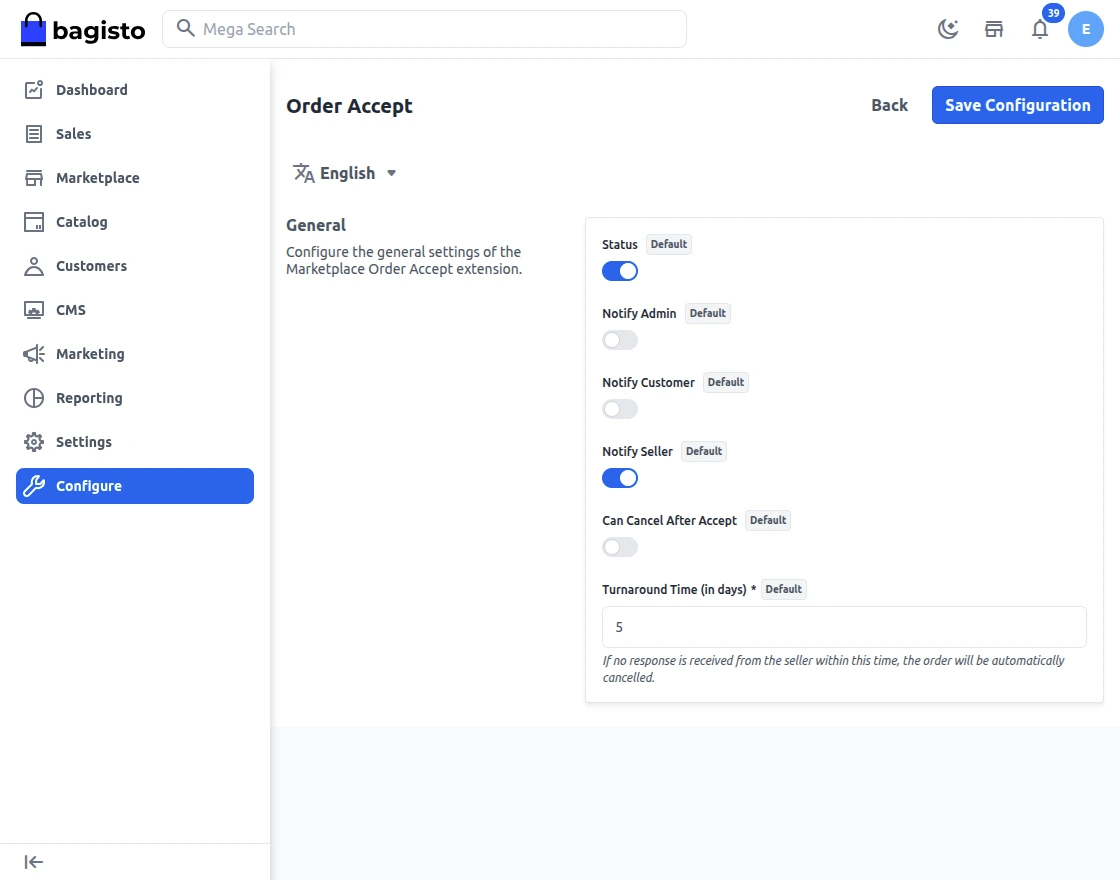Expand the English language dropdown

pos(346,173)
